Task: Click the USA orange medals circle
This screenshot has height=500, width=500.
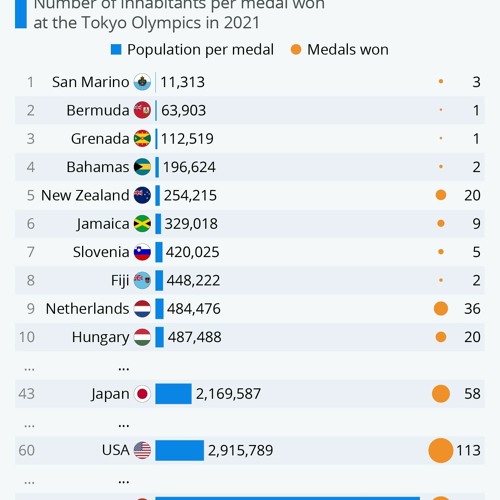Action: coord(441,450)
